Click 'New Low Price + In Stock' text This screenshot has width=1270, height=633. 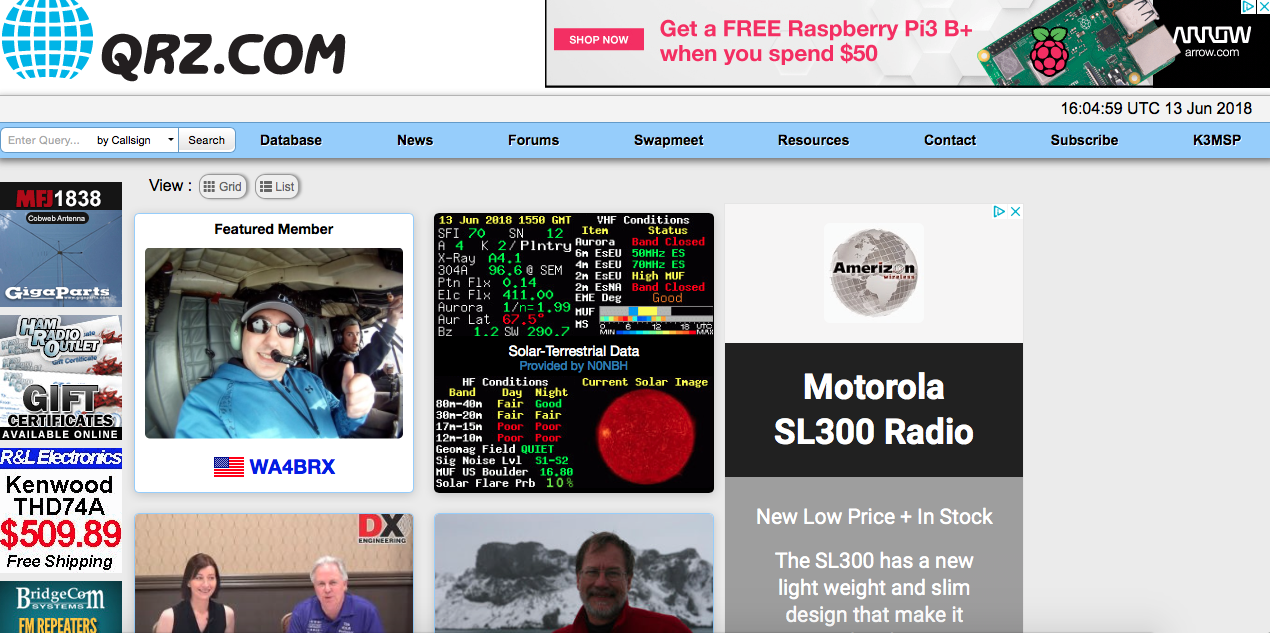coord(874,517)
